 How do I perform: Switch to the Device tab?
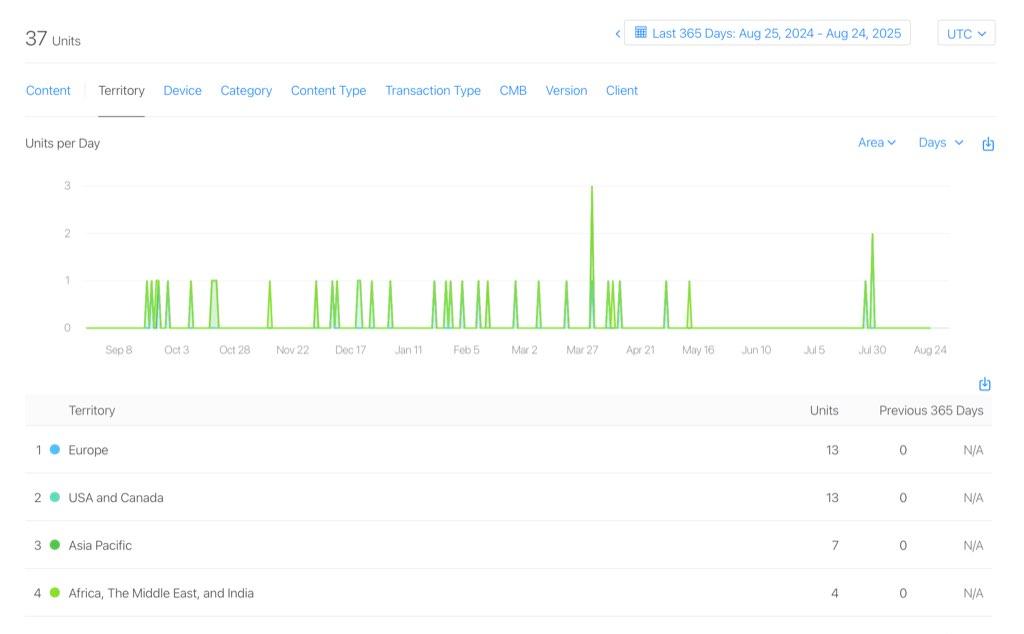(x=182, y=91)
